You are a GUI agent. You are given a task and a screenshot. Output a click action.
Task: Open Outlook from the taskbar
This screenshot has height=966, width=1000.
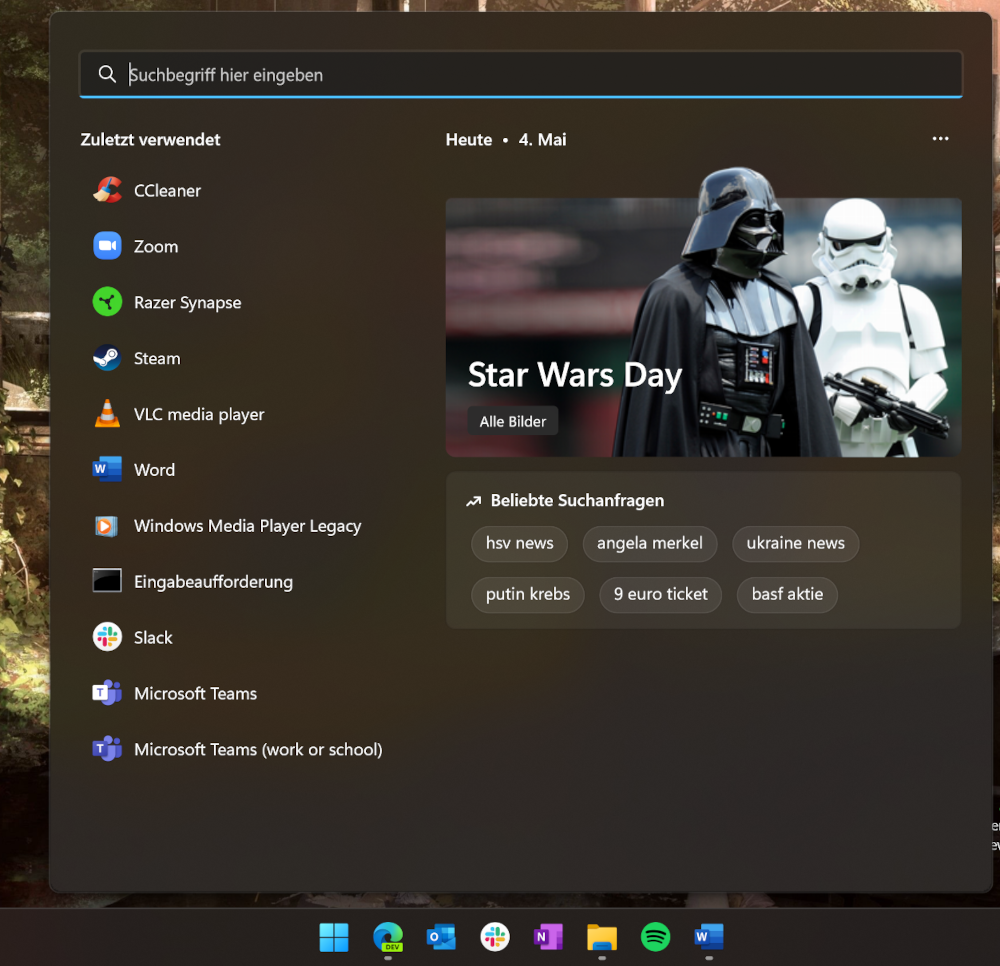[x=441, y=937]
